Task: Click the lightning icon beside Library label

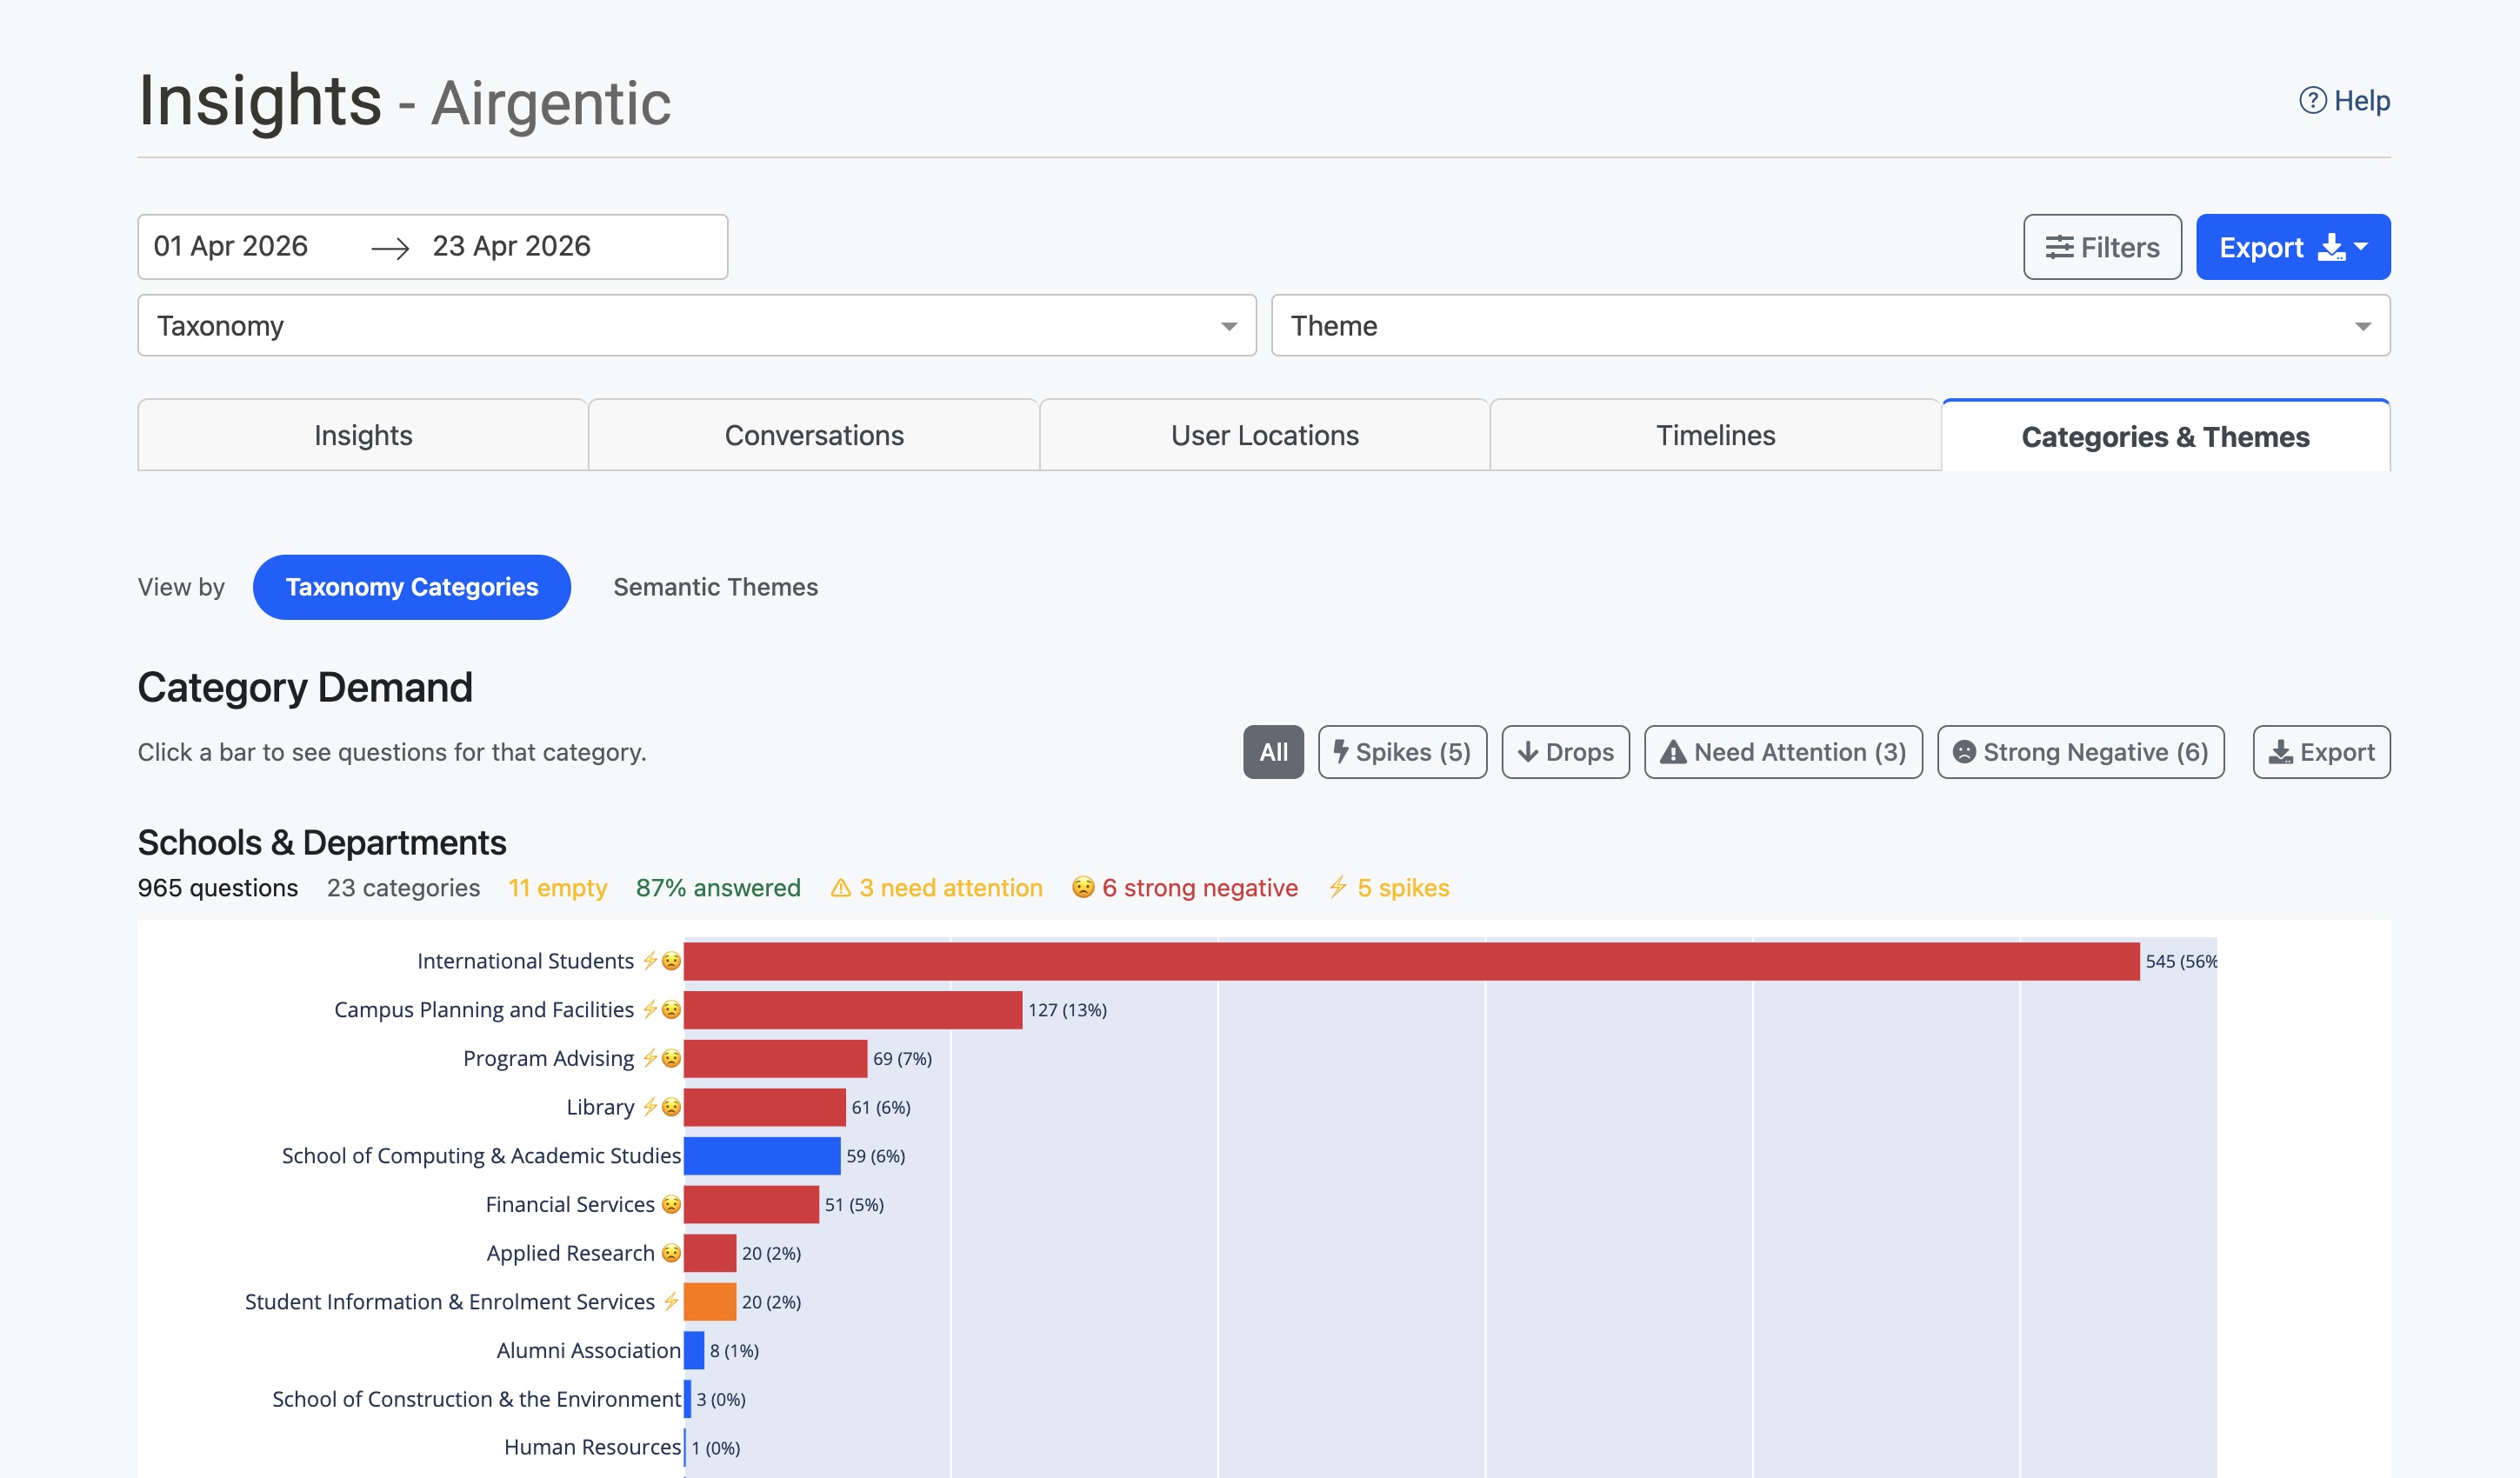Action: point(650,1107)
